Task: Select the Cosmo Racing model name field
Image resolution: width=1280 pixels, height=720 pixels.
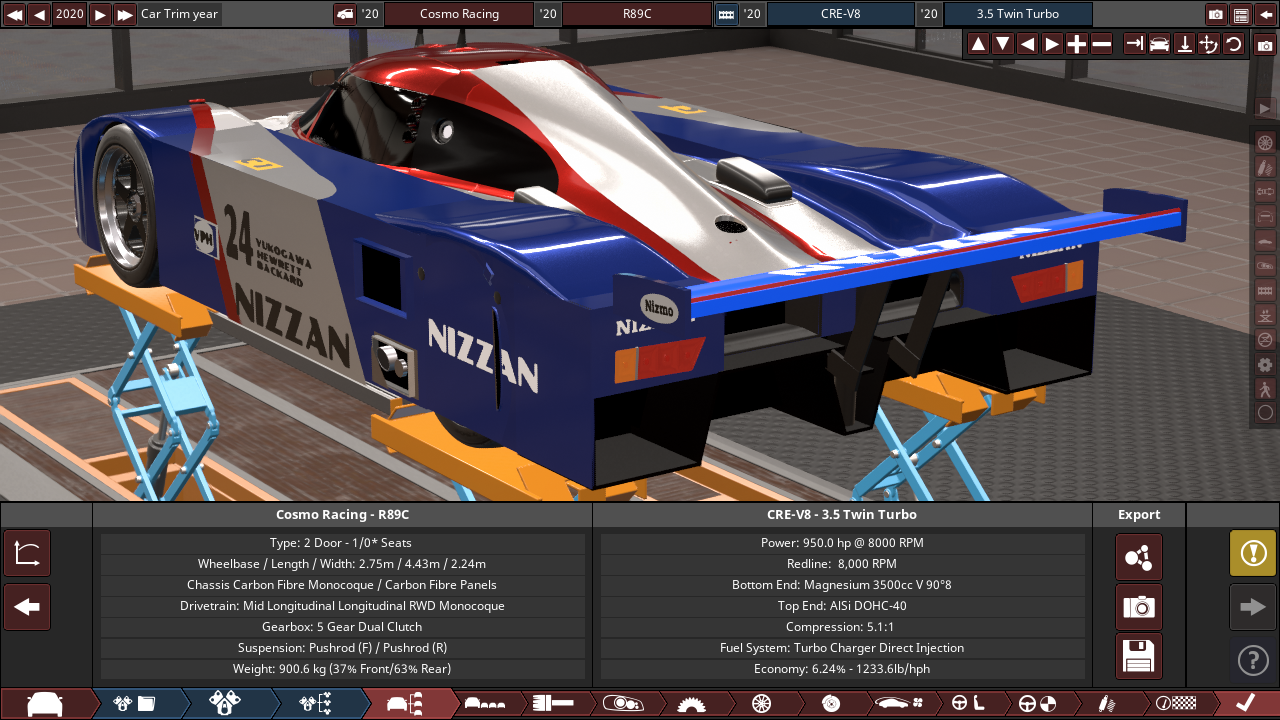Action: pos(459,14)
